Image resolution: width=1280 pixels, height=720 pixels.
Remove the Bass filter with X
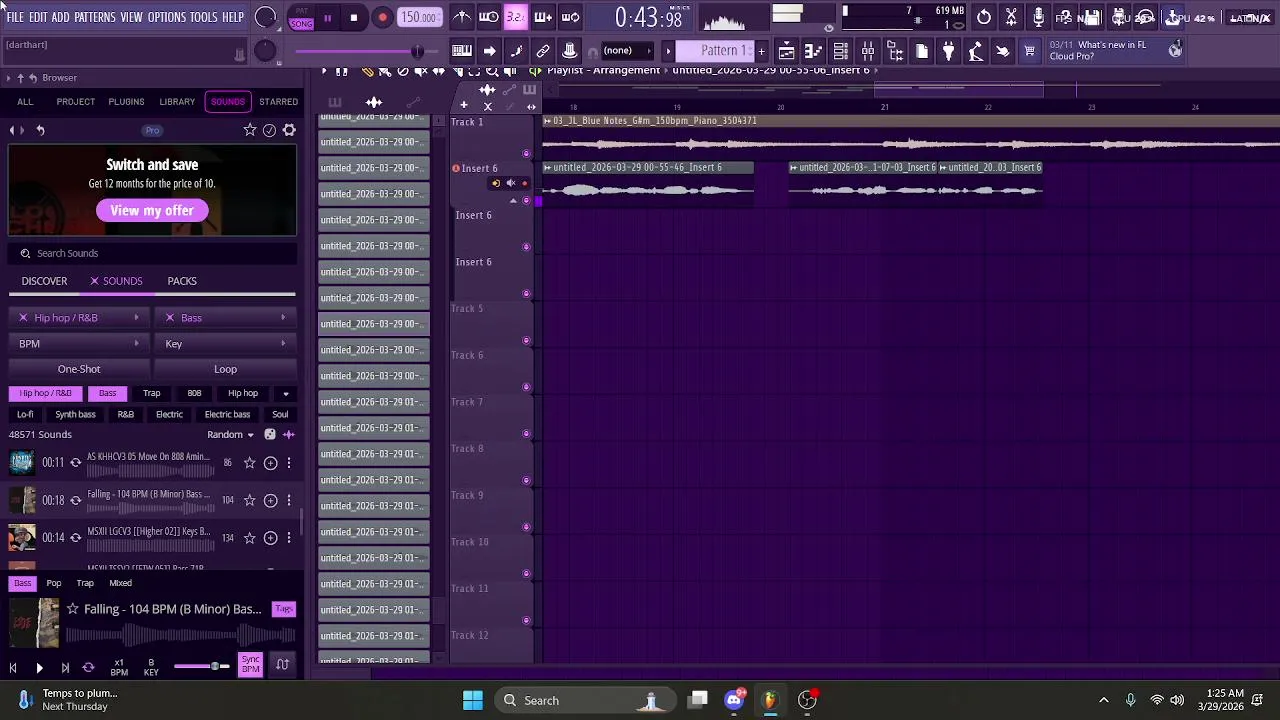pyautogui.click(x=169, y=318)
